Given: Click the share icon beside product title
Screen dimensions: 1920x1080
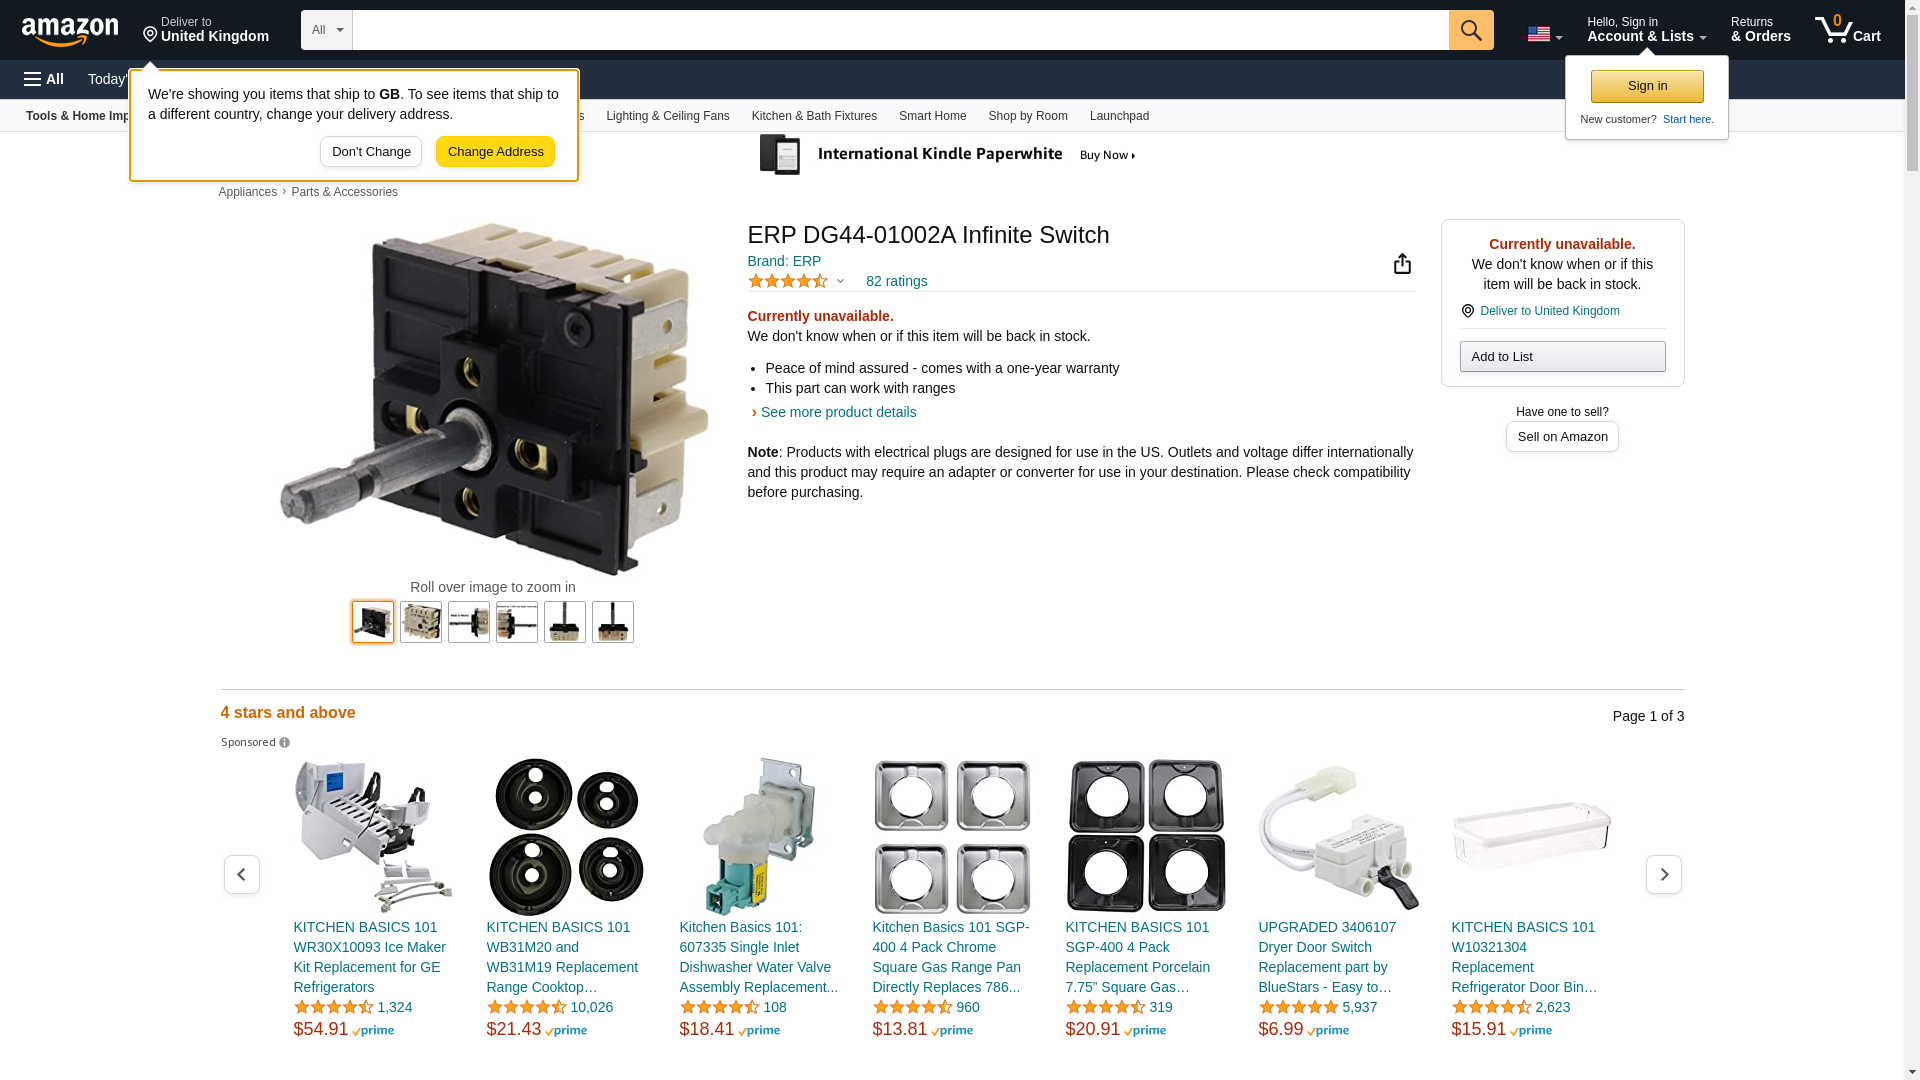Looking at the screenshot, I should (1402, 263).
